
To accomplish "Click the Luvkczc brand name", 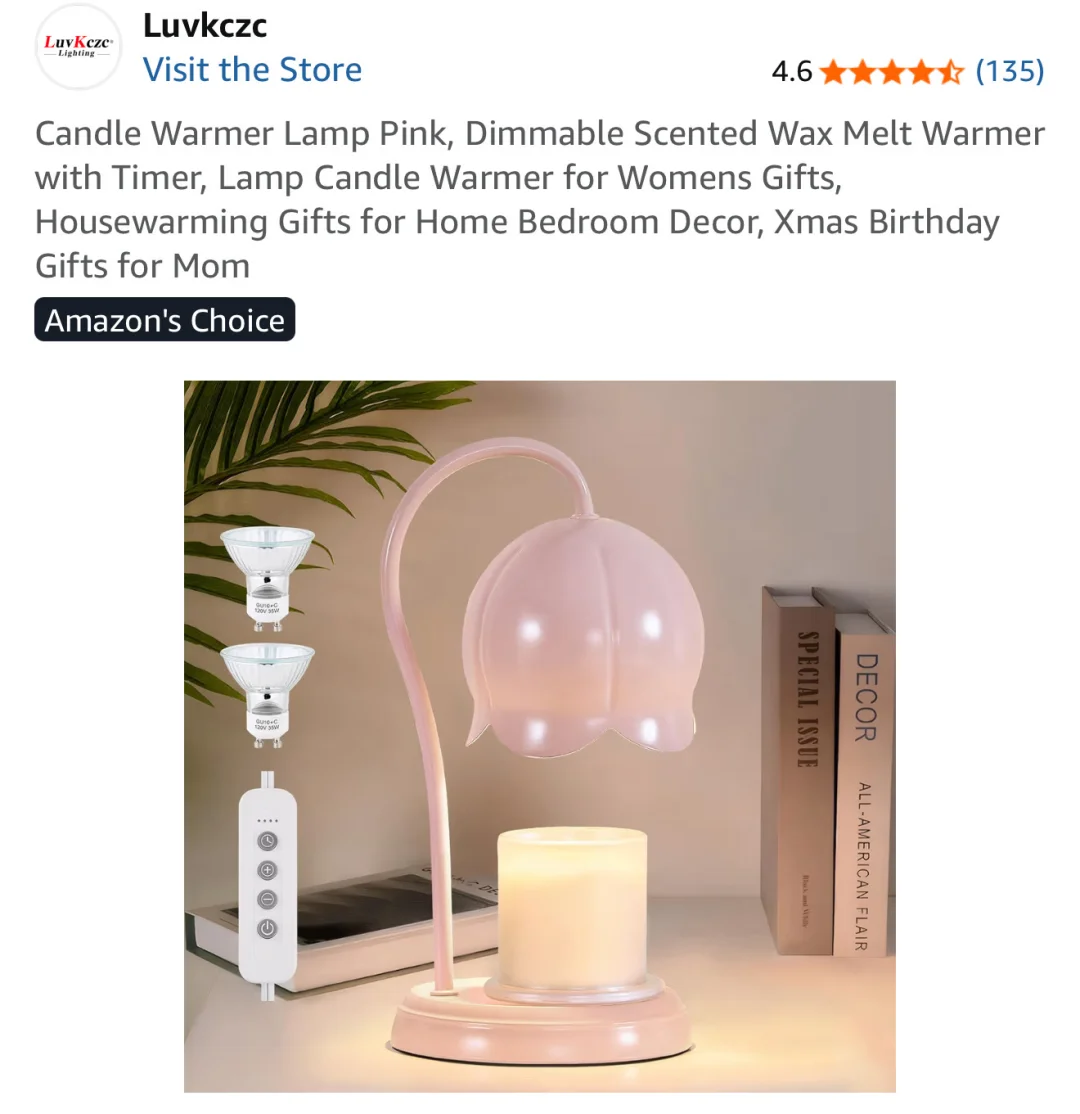I will pyautogui.click(x=205, y=26).
